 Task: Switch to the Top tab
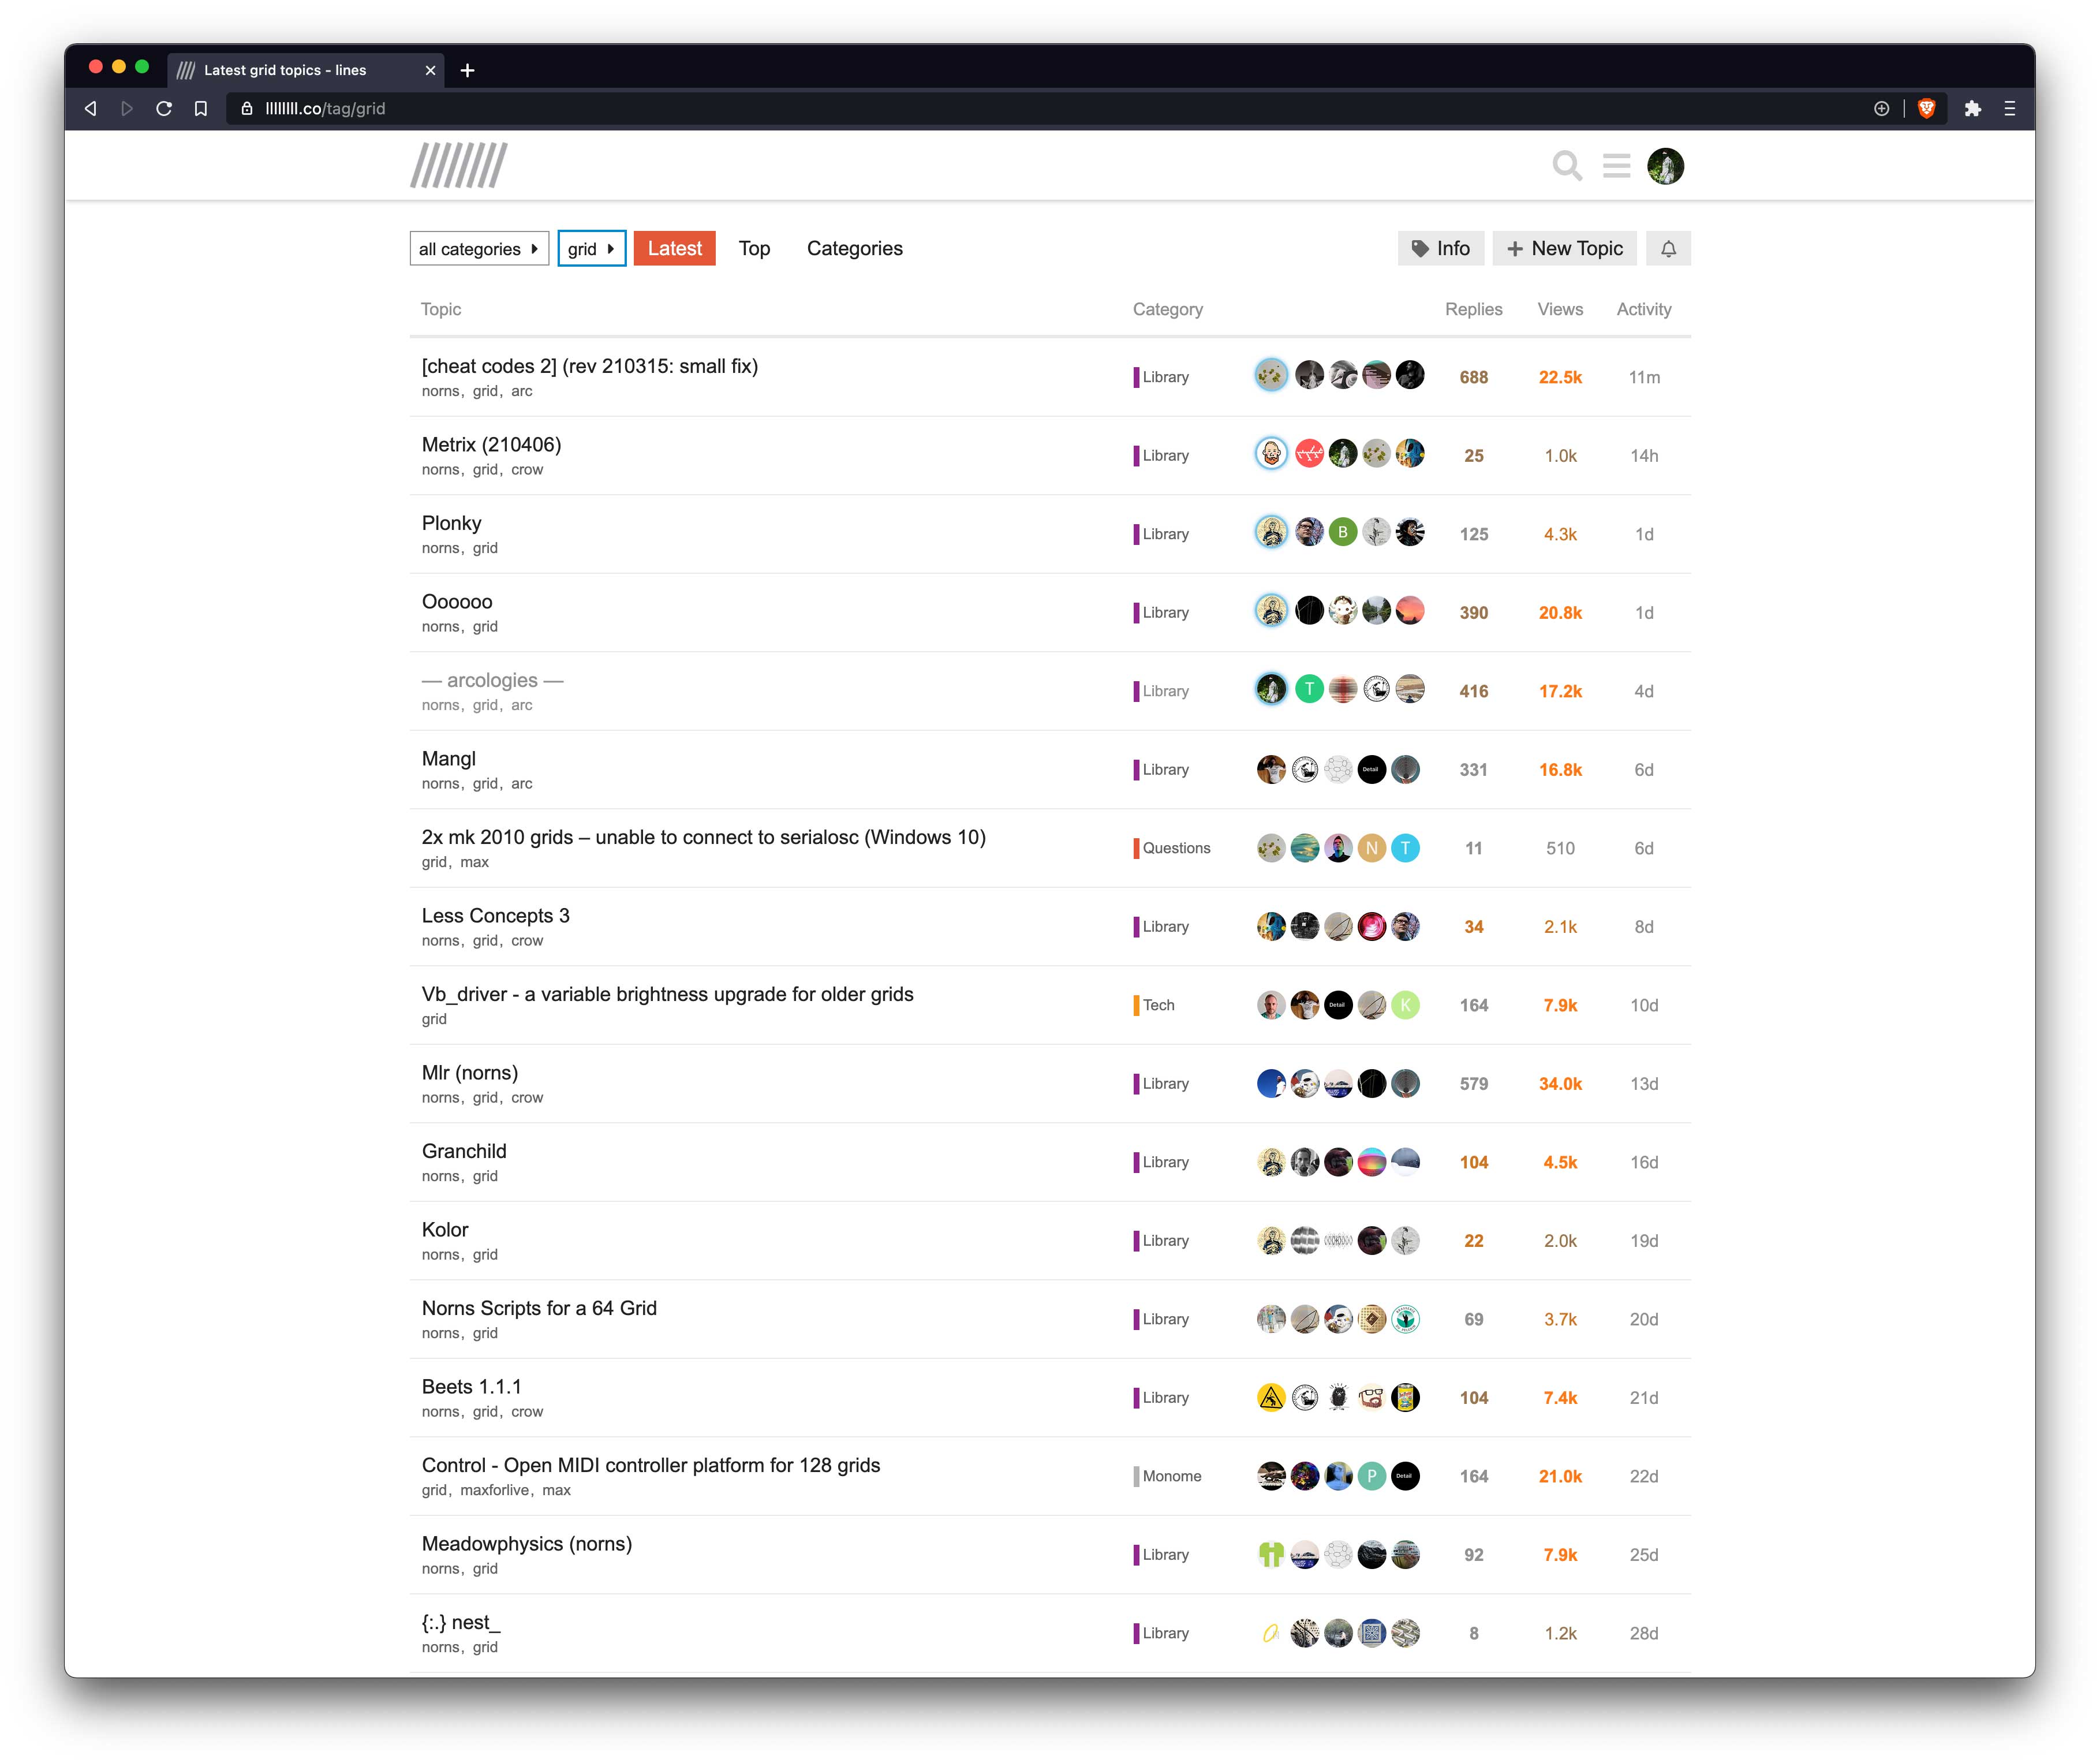[x=754, y=249]
